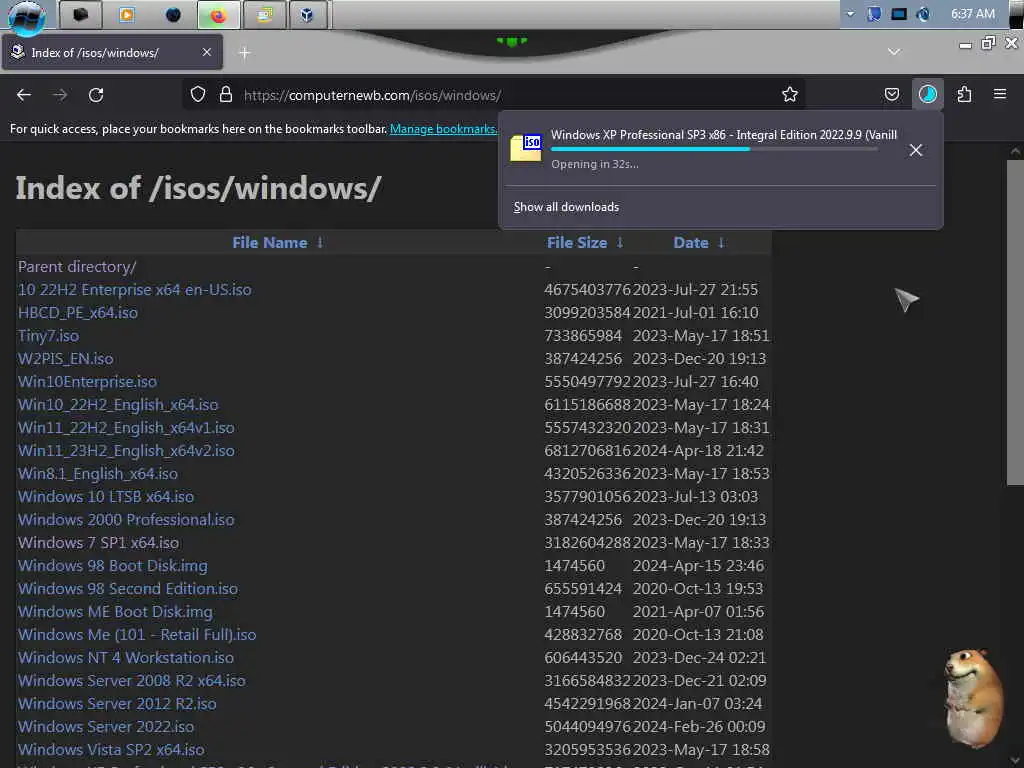Download Tiny7.iso
This screenshot has height=768, width=1024.
48,336
